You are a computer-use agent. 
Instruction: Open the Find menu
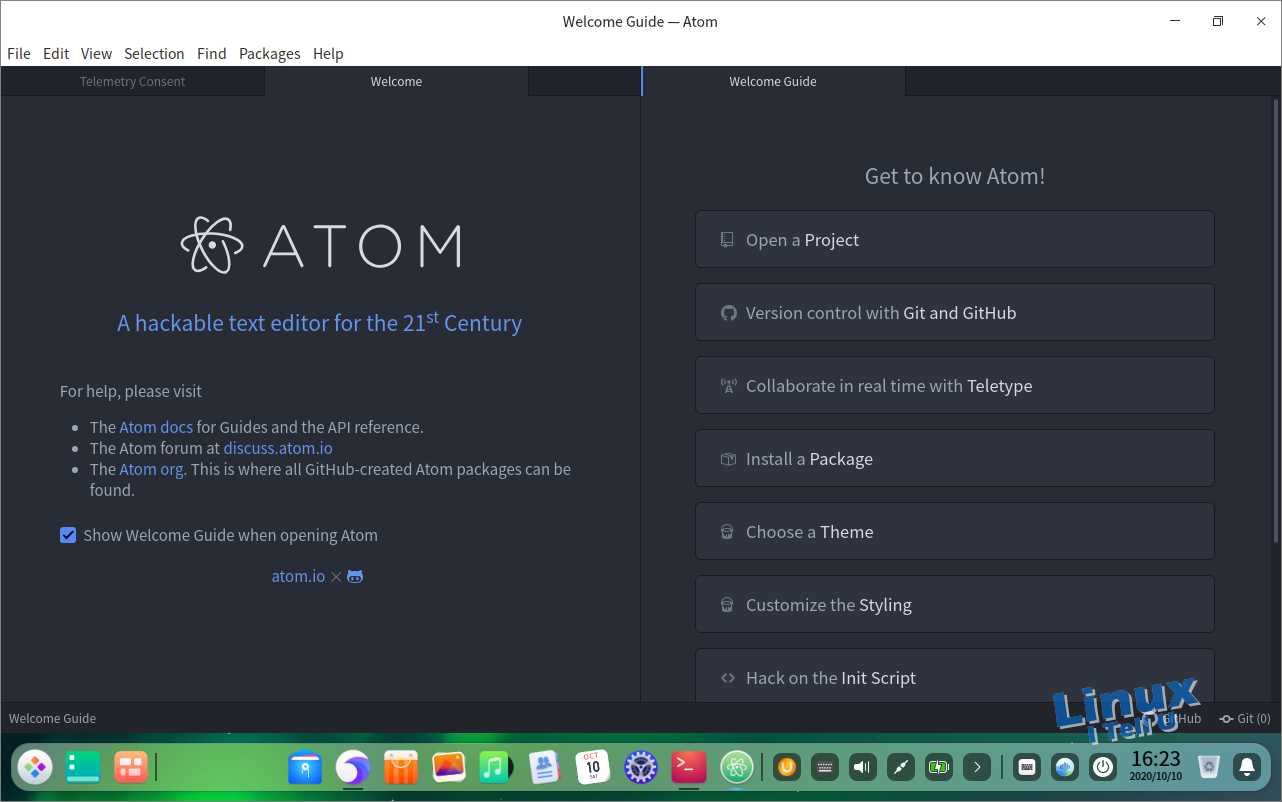coord(211,54)
